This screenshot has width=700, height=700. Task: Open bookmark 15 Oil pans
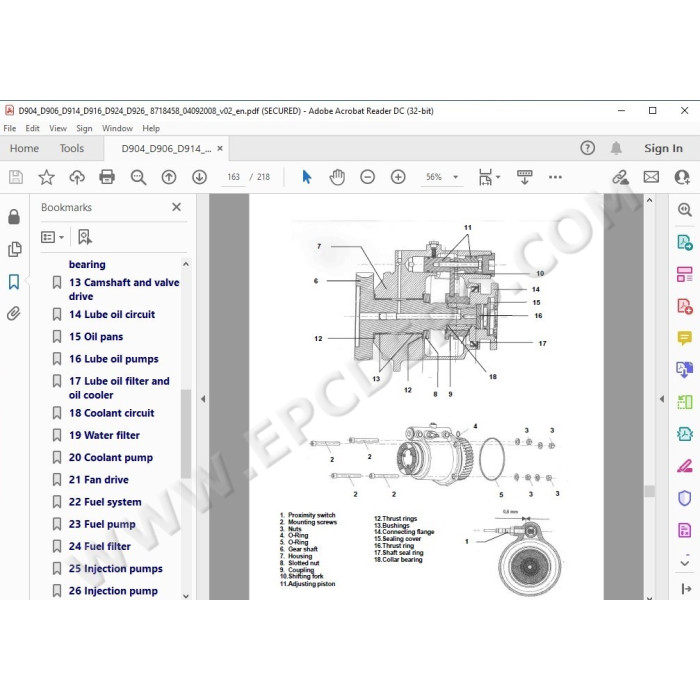tap(96, 337)
